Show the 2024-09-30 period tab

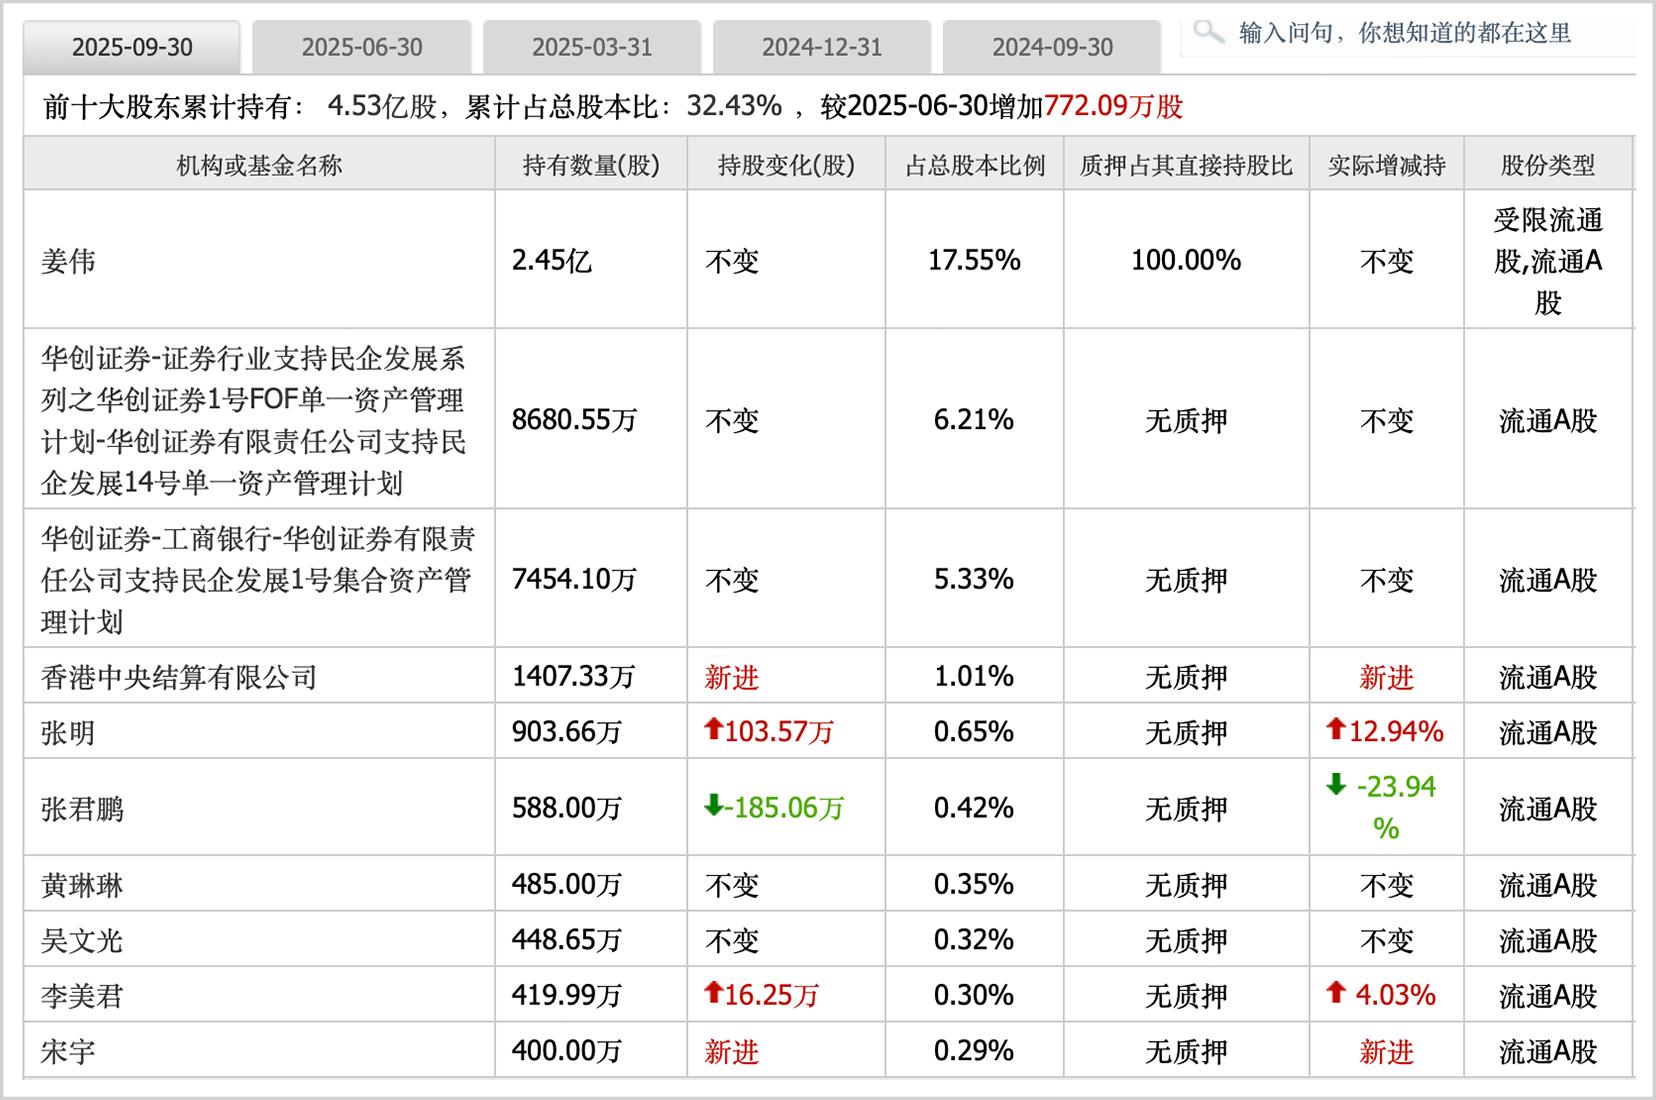click(1052, 47)
